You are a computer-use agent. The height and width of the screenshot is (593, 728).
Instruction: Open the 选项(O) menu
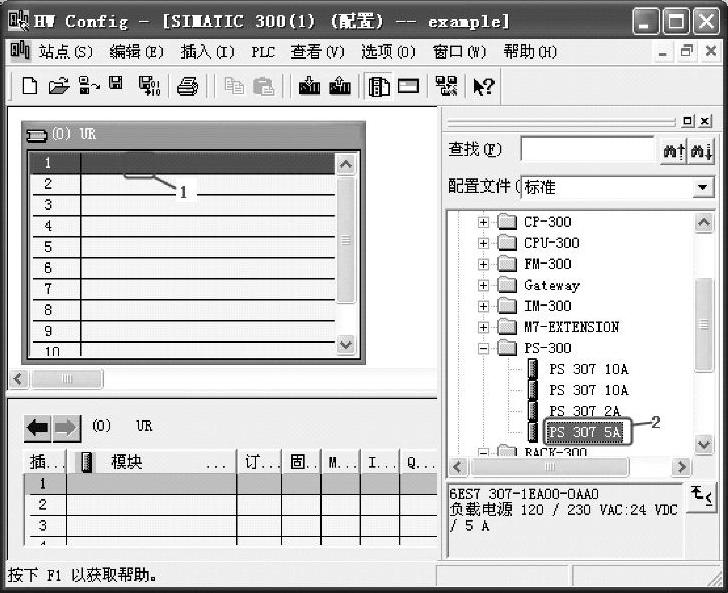tap(389, 52)
